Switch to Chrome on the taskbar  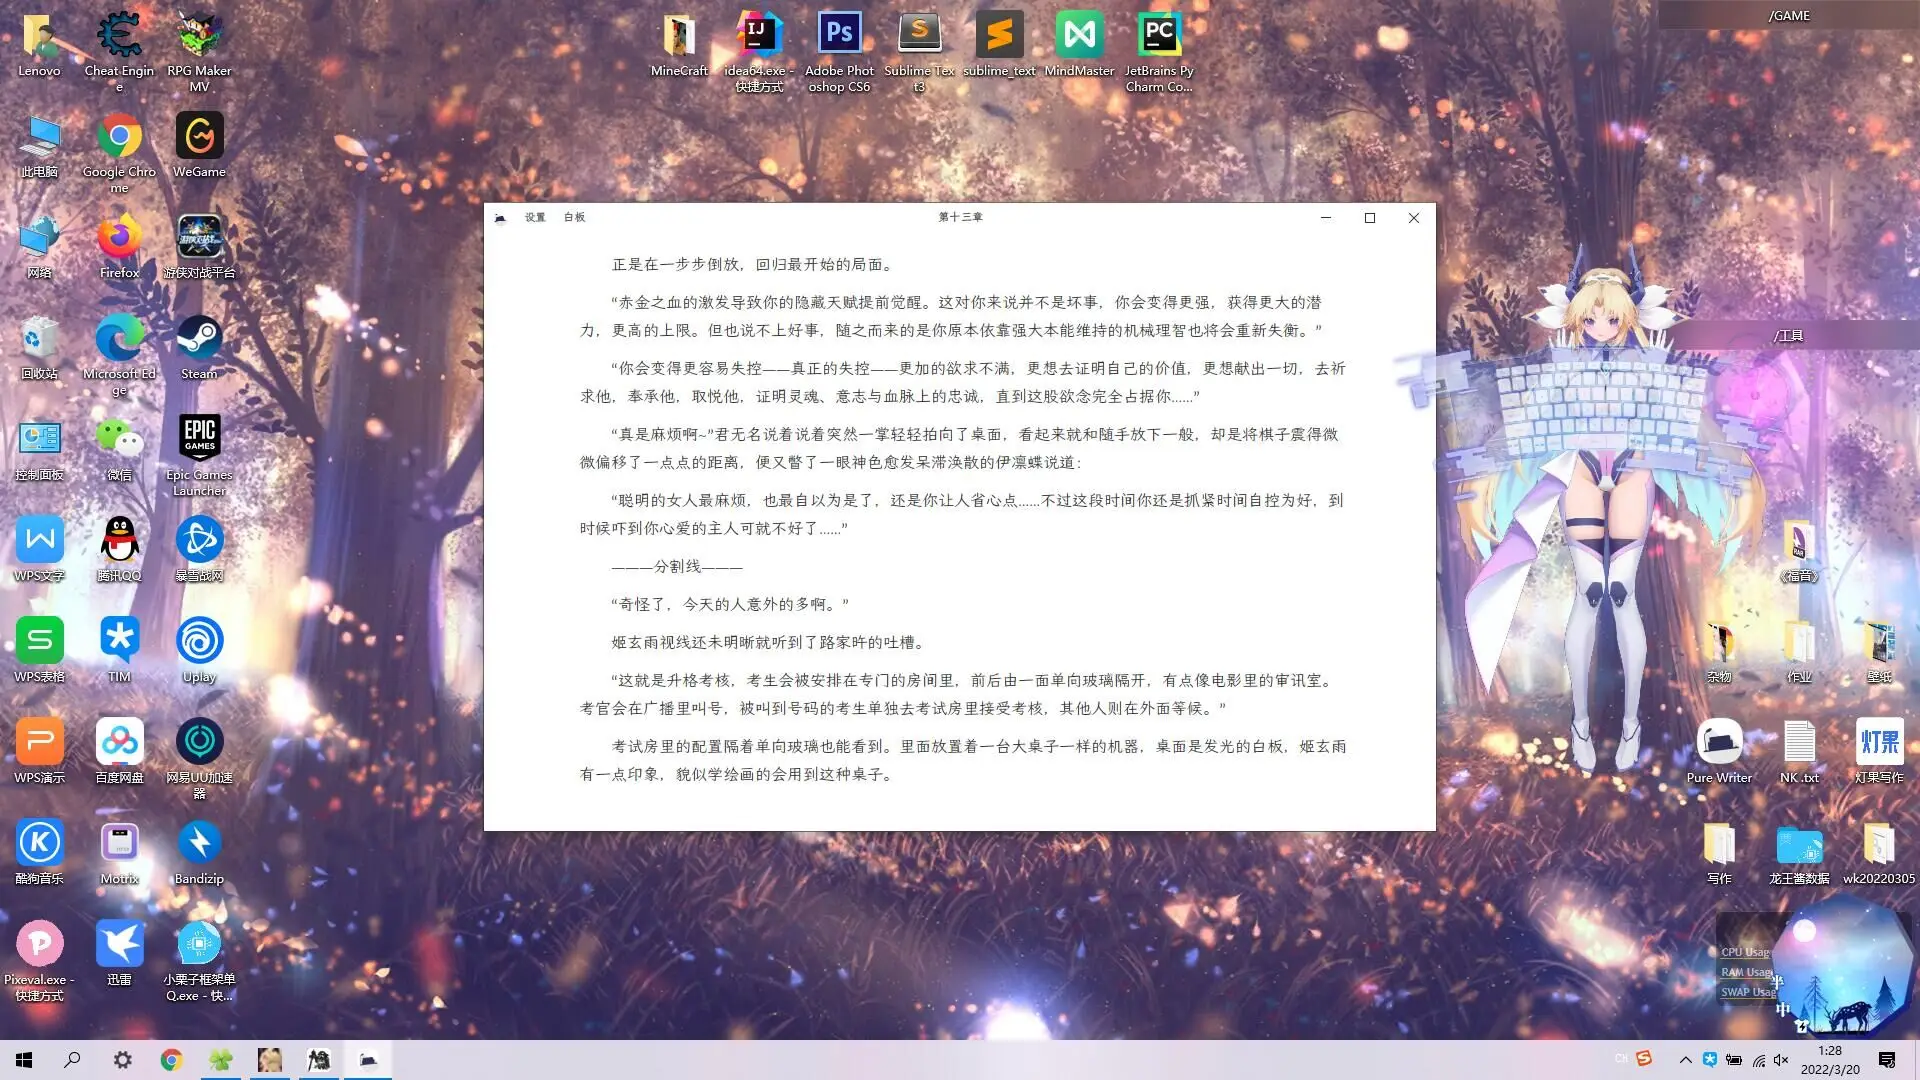pyautogui.click(x=171, y=1060)
